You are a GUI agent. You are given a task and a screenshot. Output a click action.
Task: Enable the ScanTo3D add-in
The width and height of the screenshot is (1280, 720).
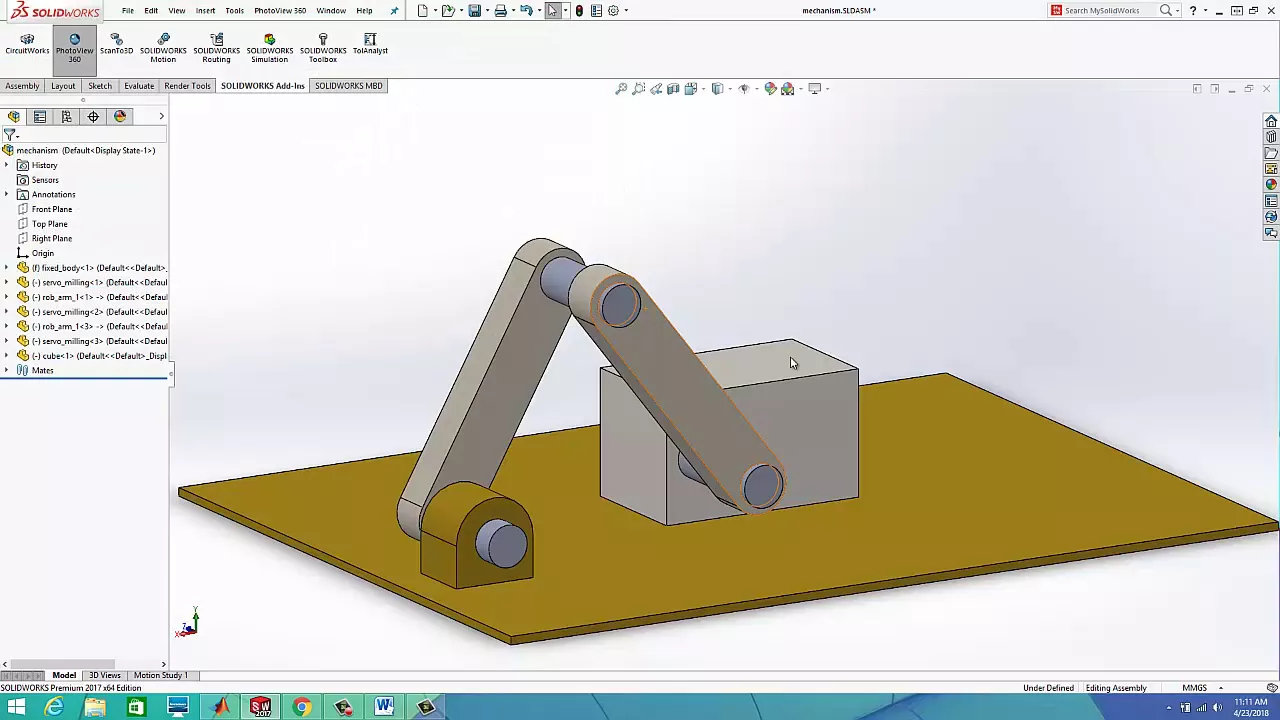point(116,44)
